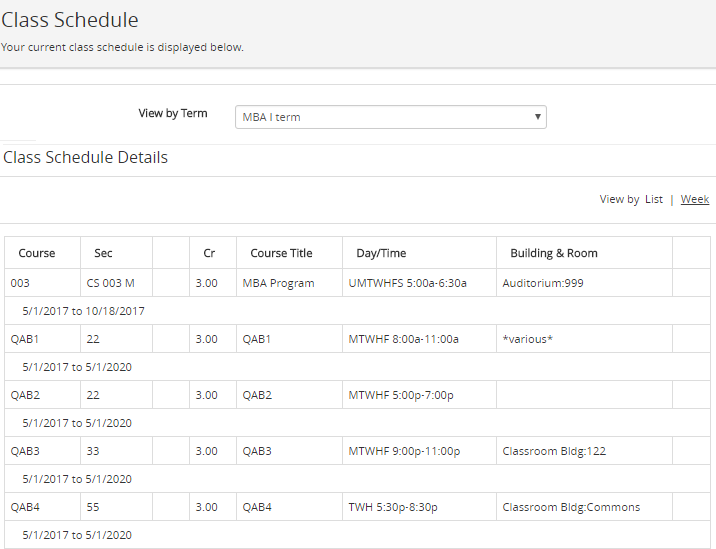Click the MBA Program course title
The width and height of the screenshot is (716, 549).
point(278,283)
